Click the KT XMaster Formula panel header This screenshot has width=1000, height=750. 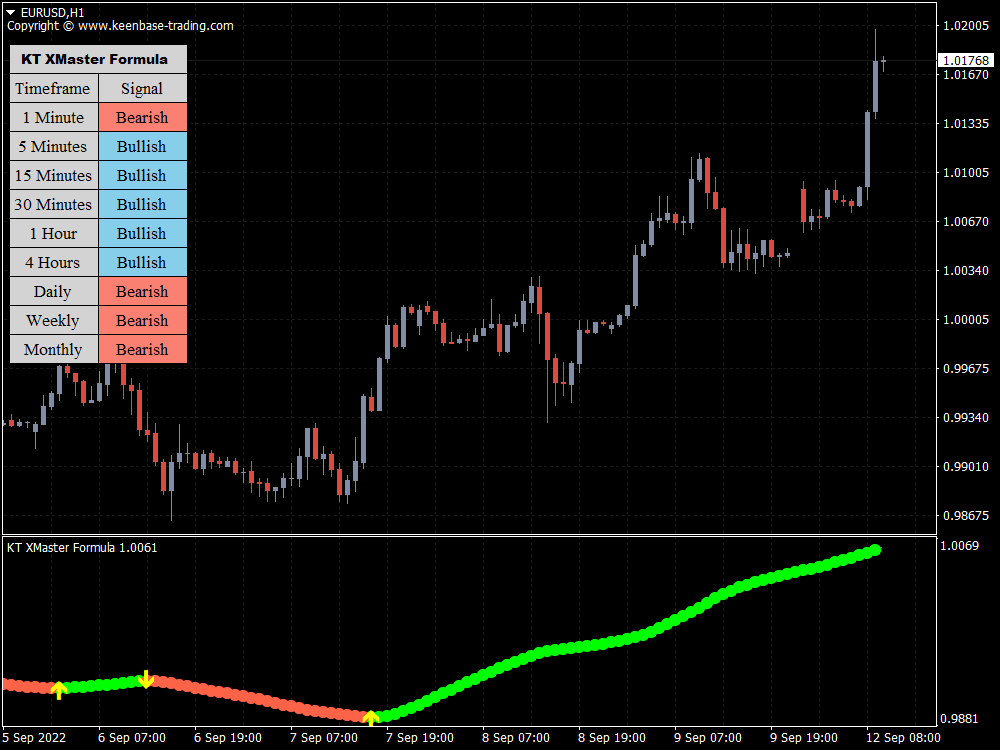98,59
